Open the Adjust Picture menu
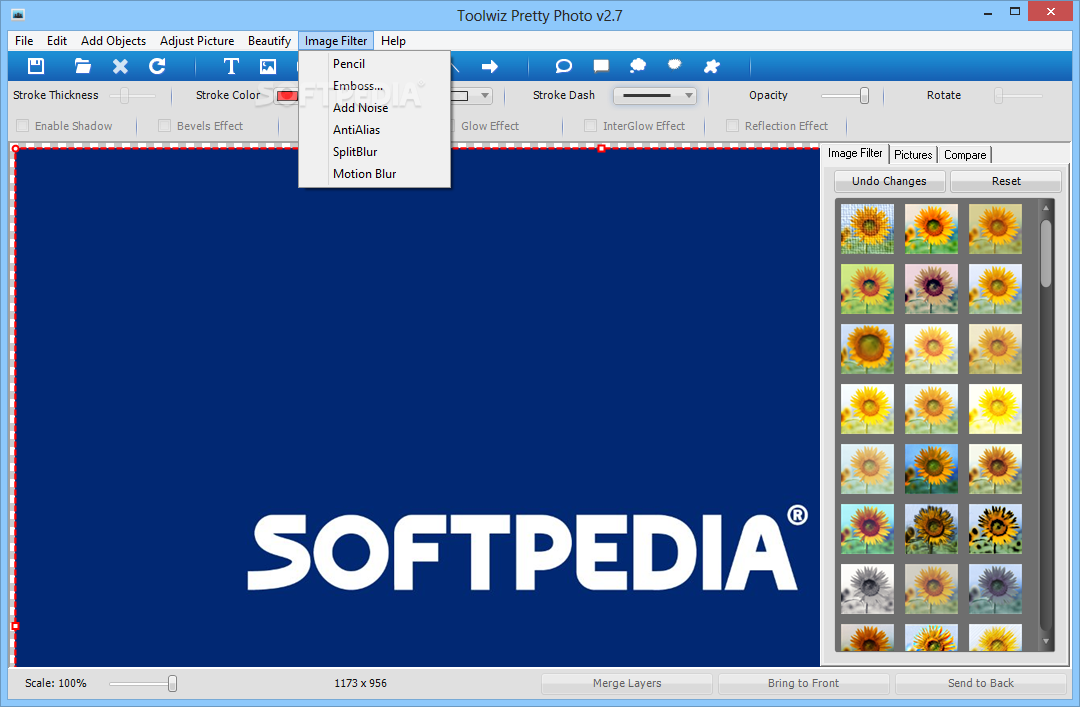This screenshot has width=1080, height=707. (197, 41)
